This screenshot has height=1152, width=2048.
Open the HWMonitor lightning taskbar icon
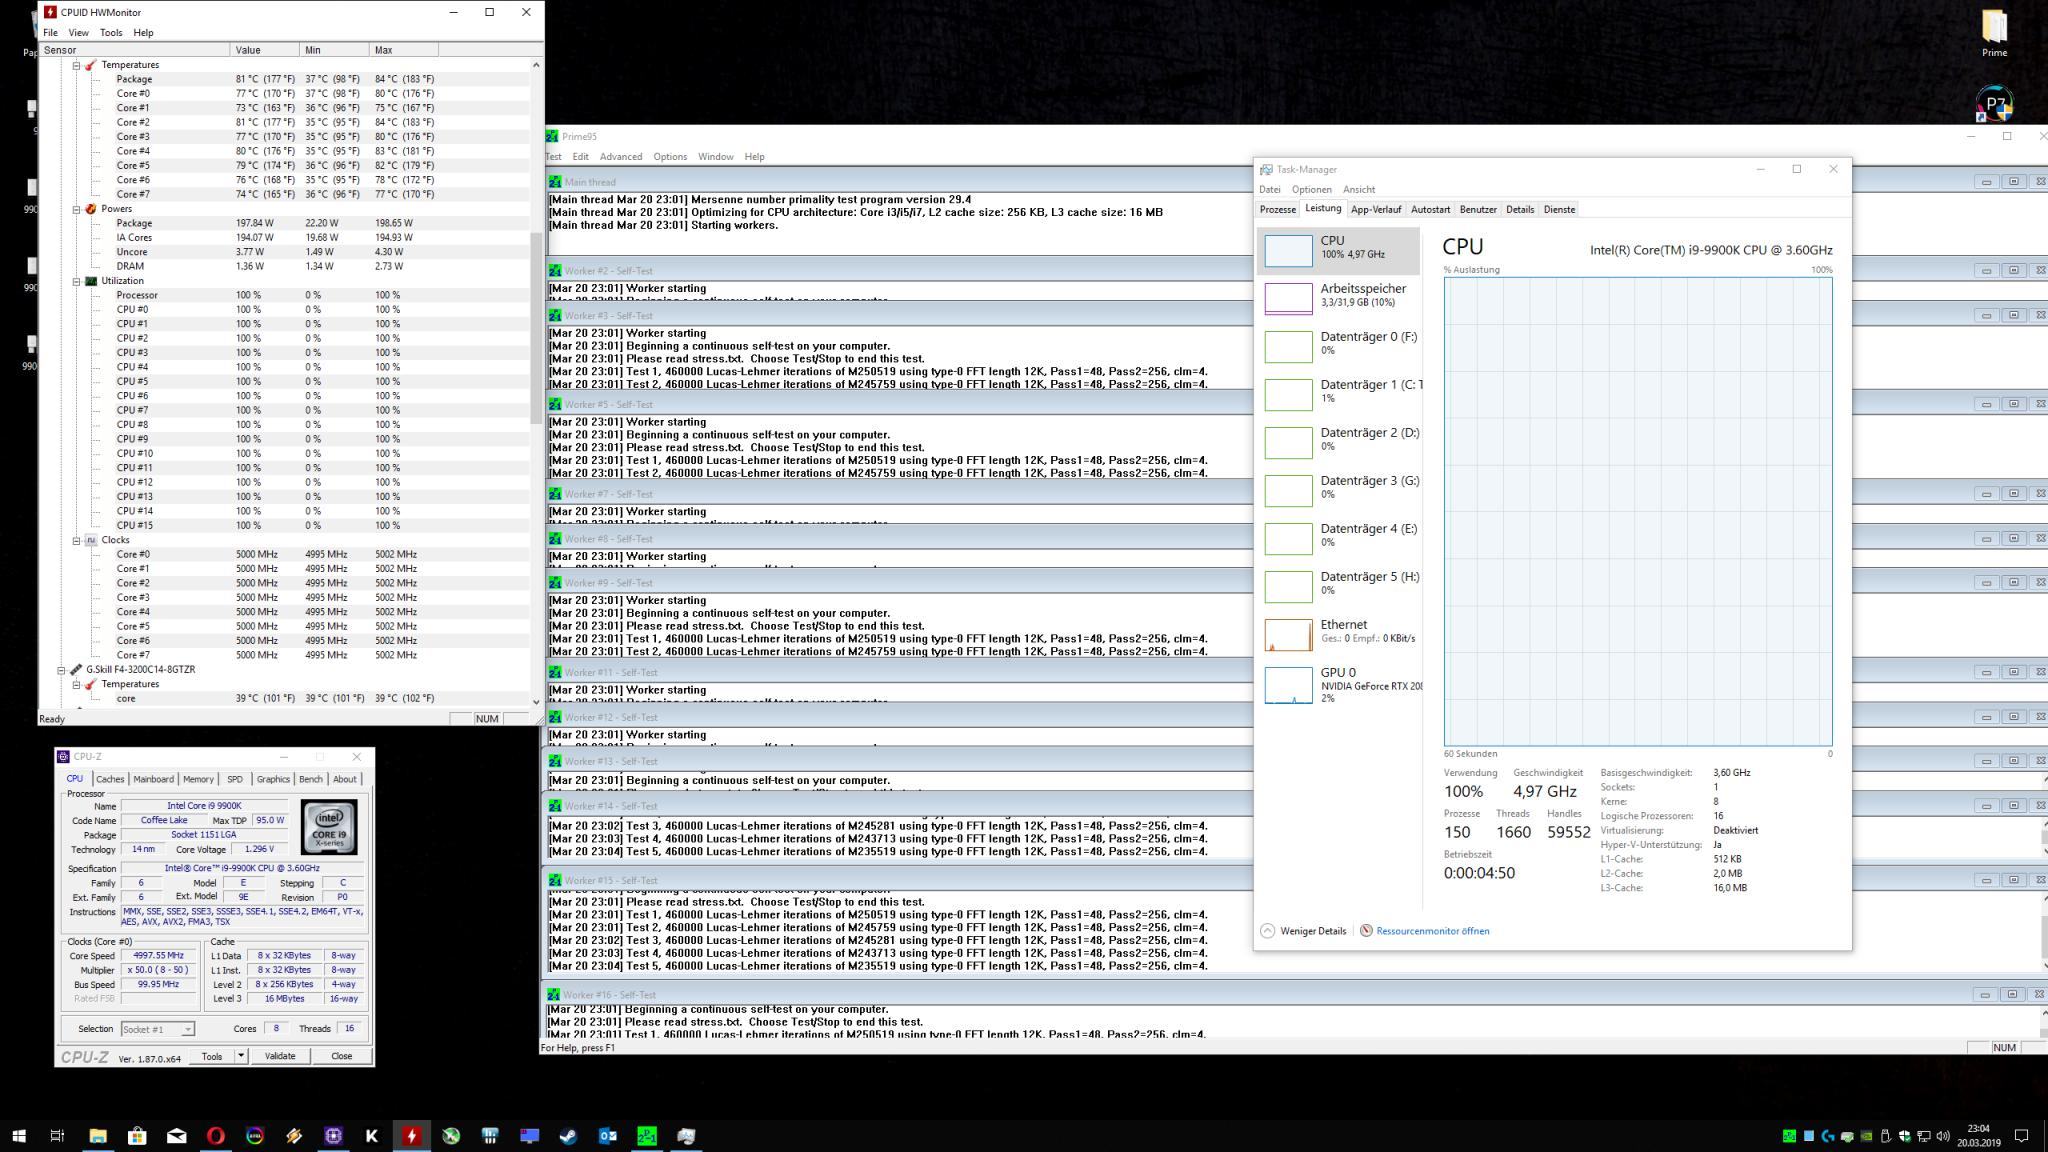411,1135
